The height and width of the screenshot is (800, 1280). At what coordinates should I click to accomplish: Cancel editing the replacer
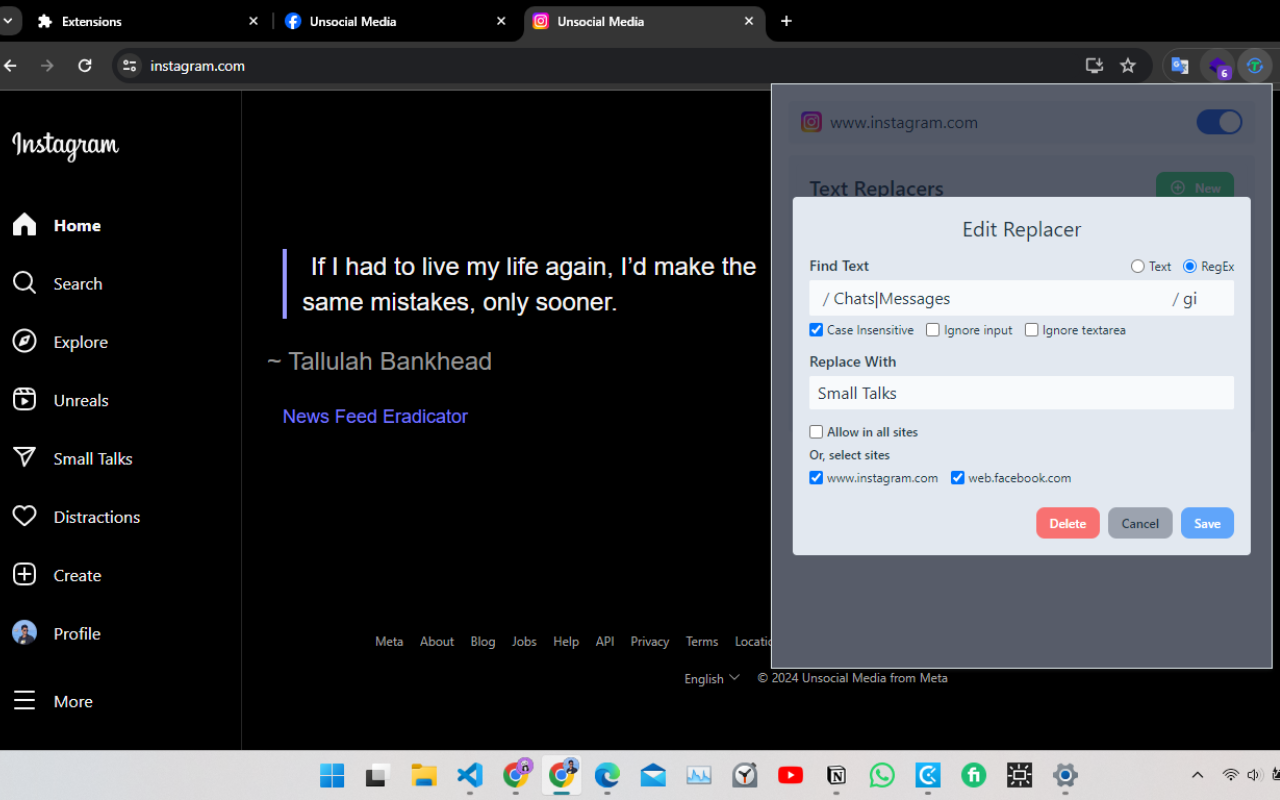(x=1140, y=523)
